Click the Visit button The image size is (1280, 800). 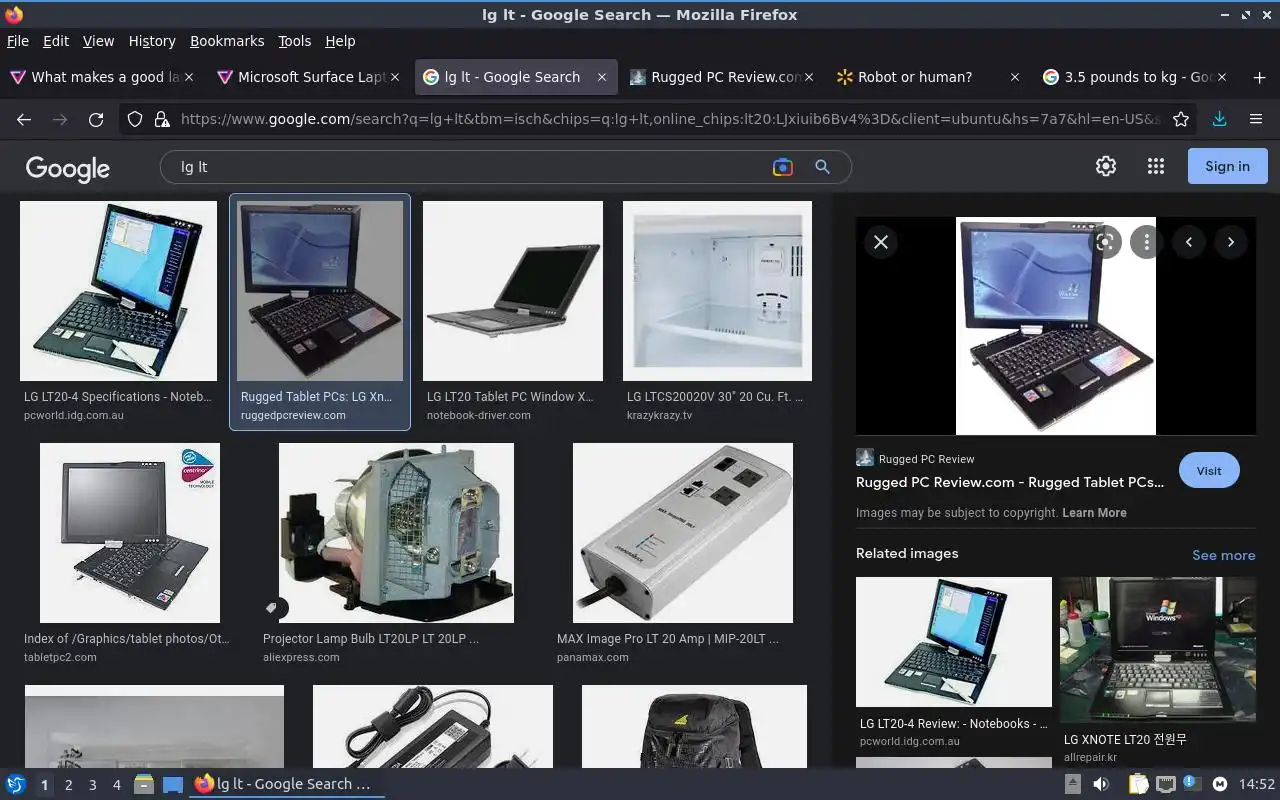(1209, 471)
